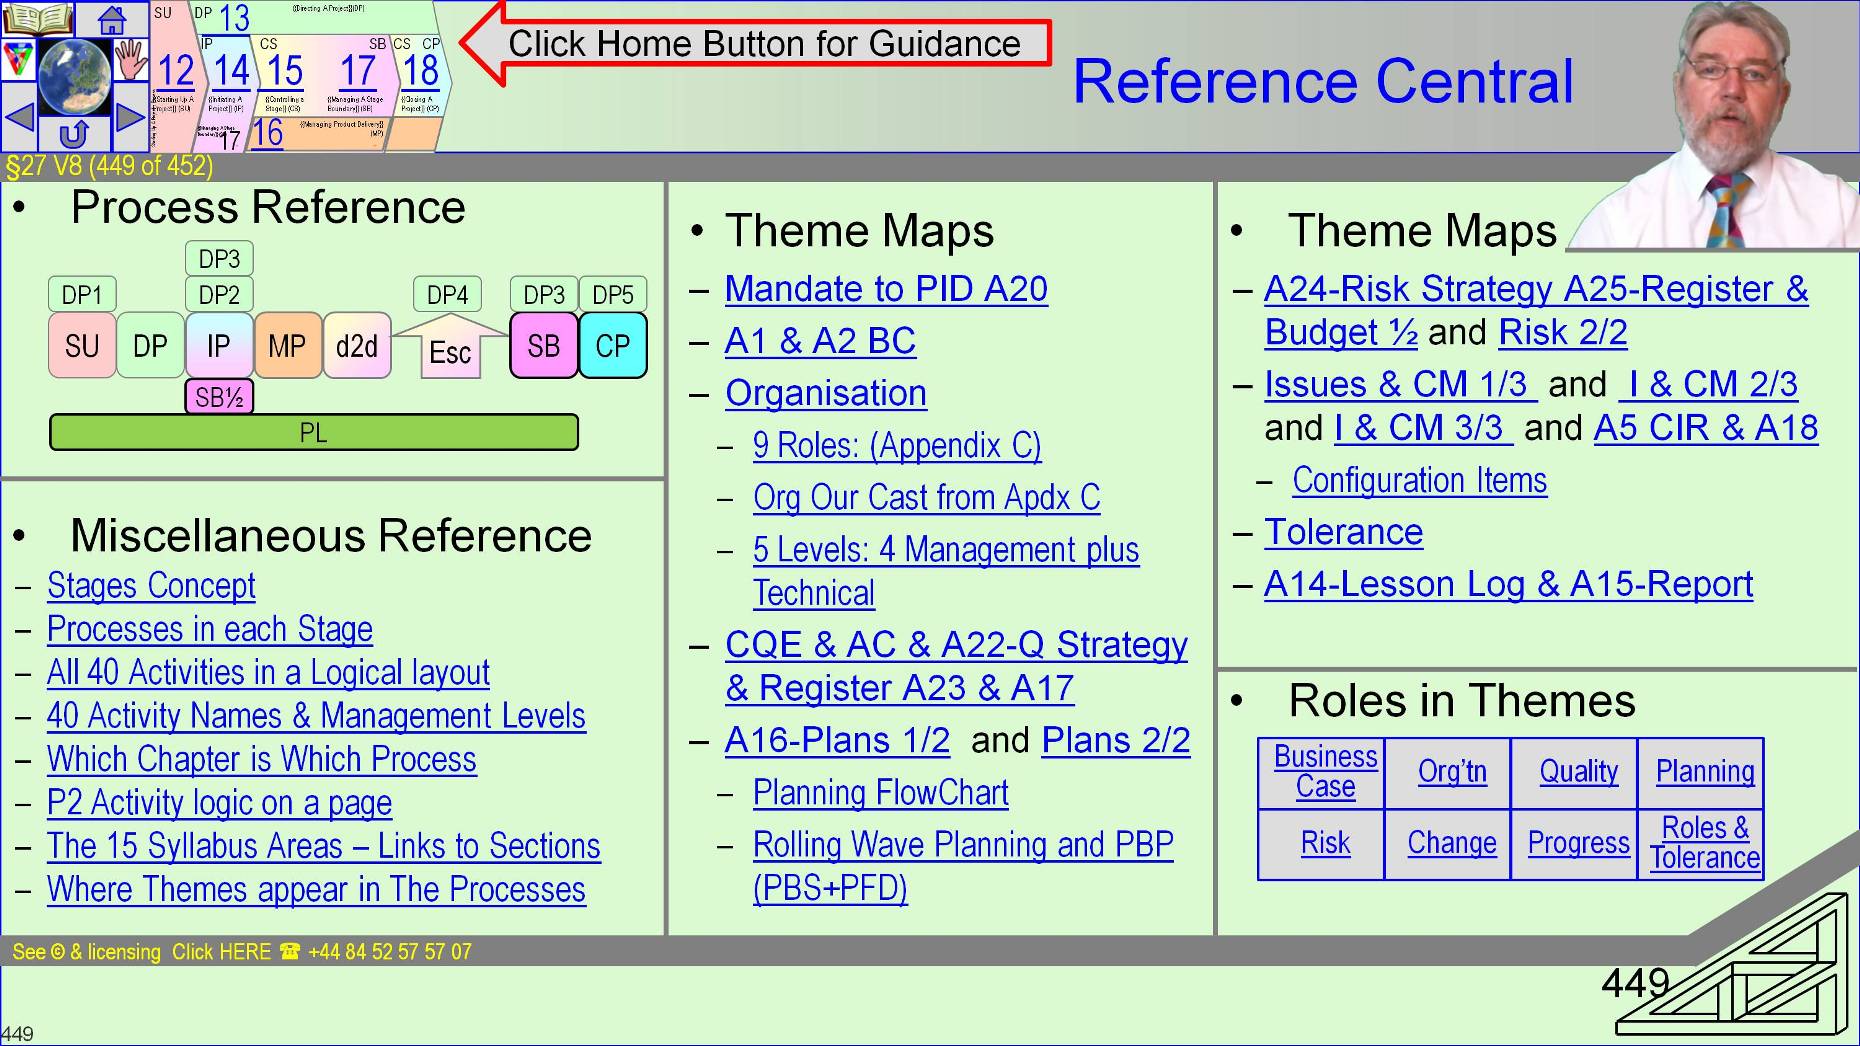Click the pink hand icon

pyautogui.click(x=130, y=61)
